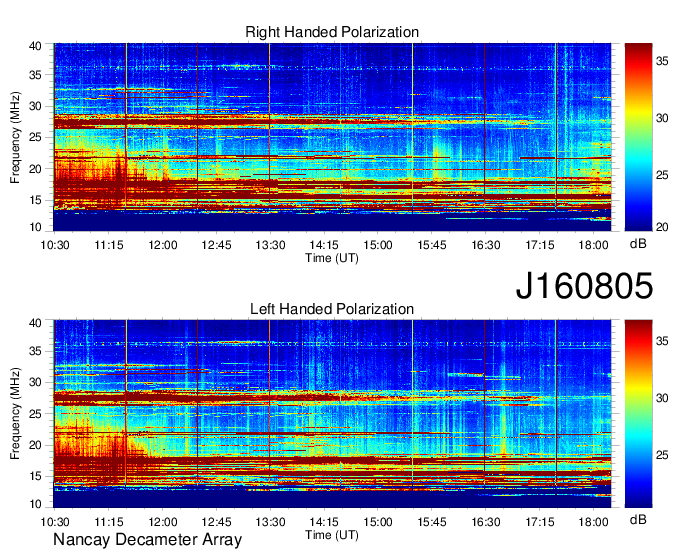680x552 pixels.
Task: Click the 15:00 time tick on Right Handed plot
Action: 378,245
